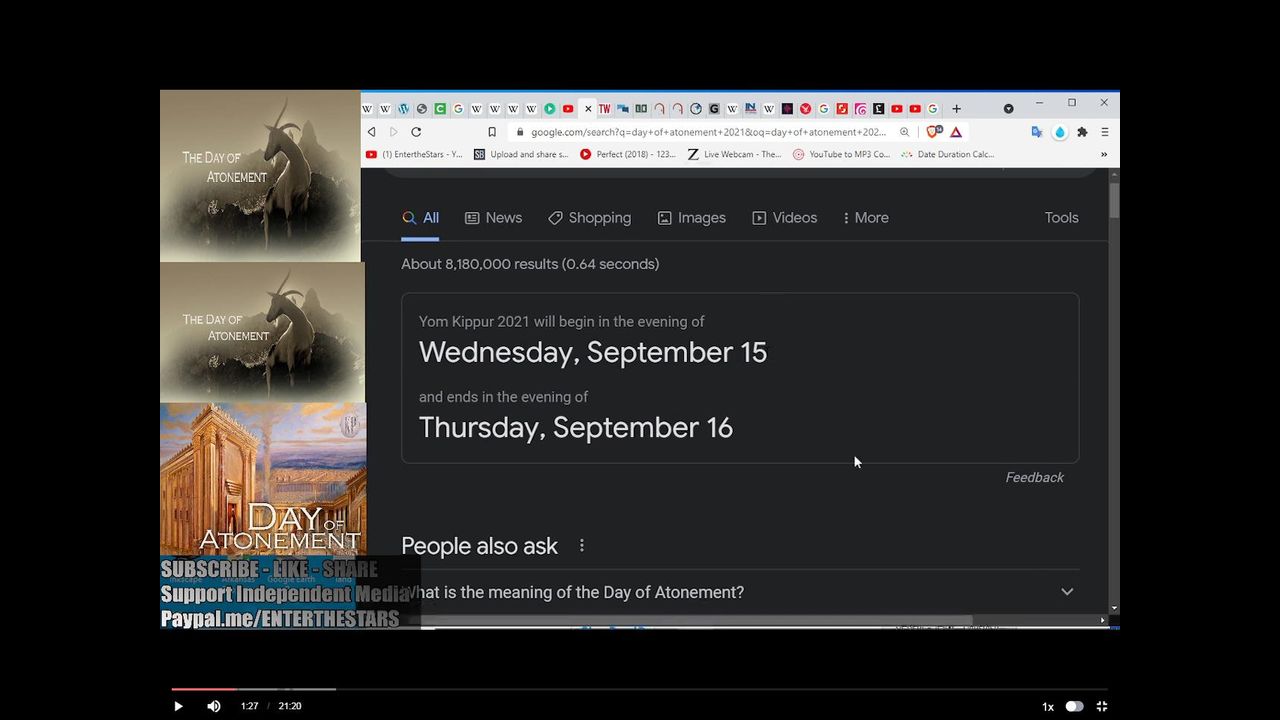1280x720 pixels.
Task: Open a new browser tab with plus
Action: (x=956, y=109)
